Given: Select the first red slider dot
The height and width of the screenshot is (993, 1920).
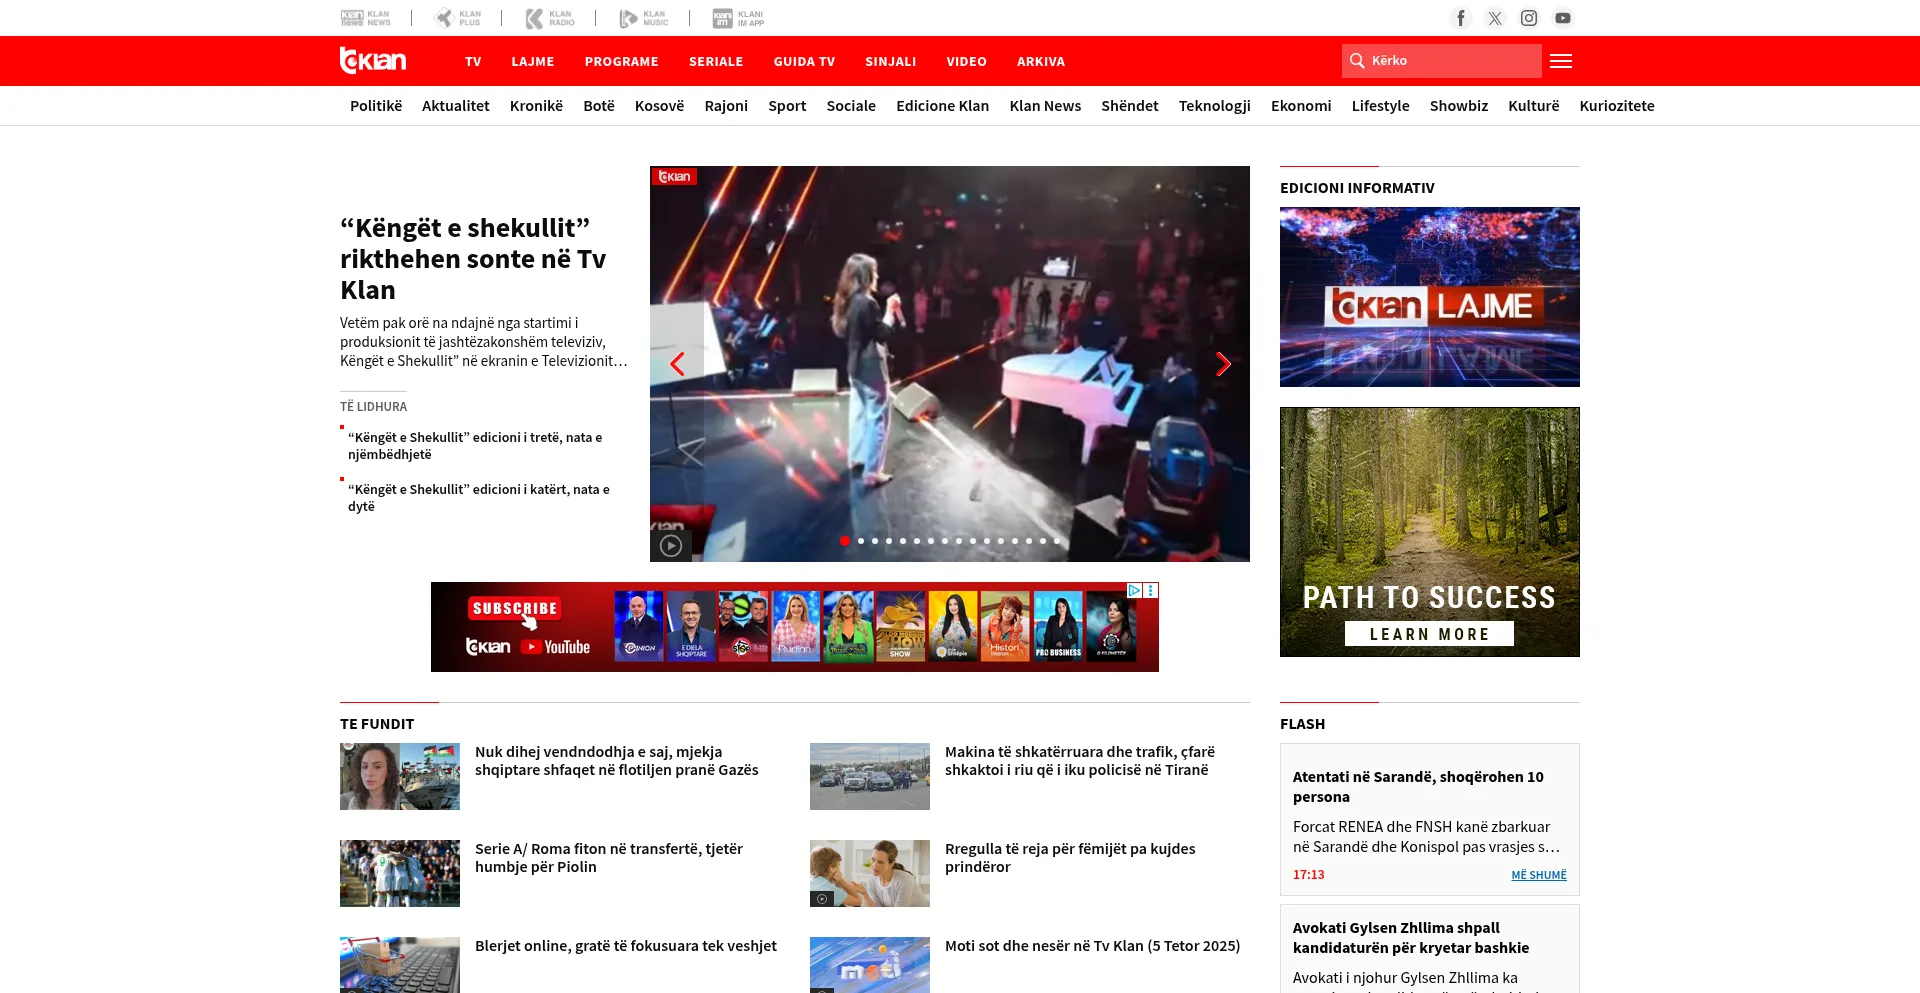Looking at the screenshot, I should tap(845, 541).
